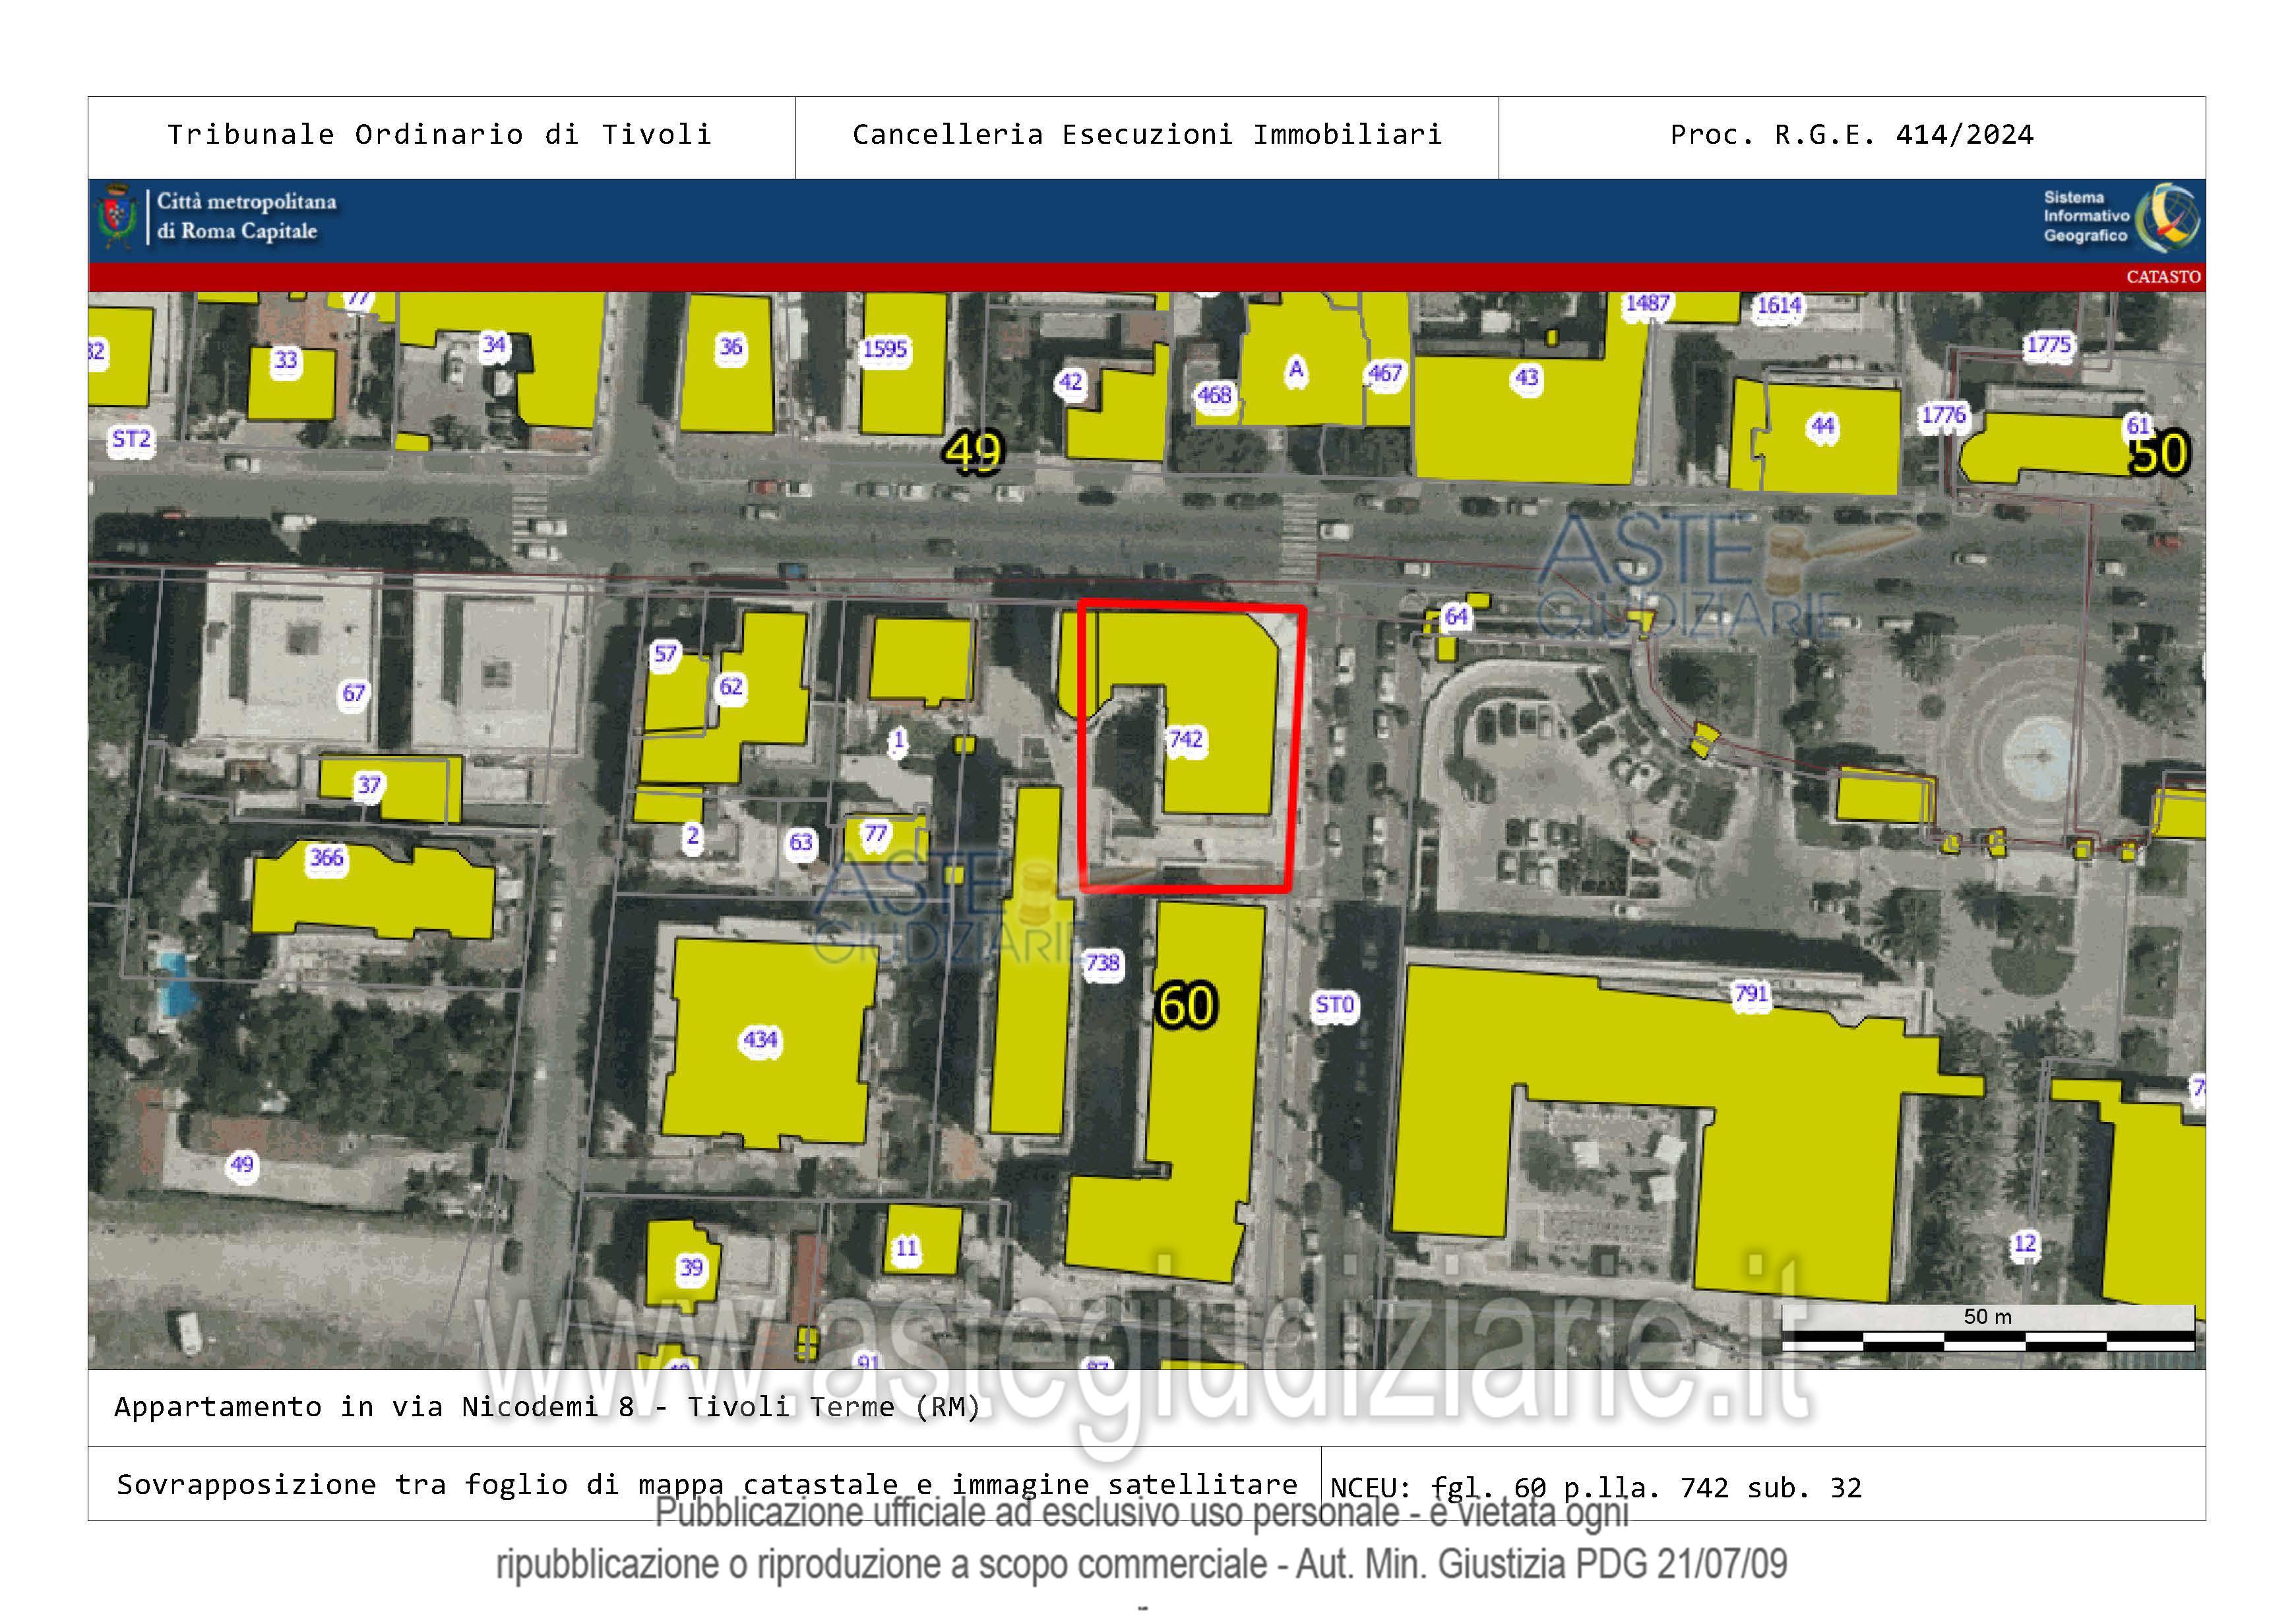
Task: Click sheet number 60 label on map
Action: point(1186,1005)
